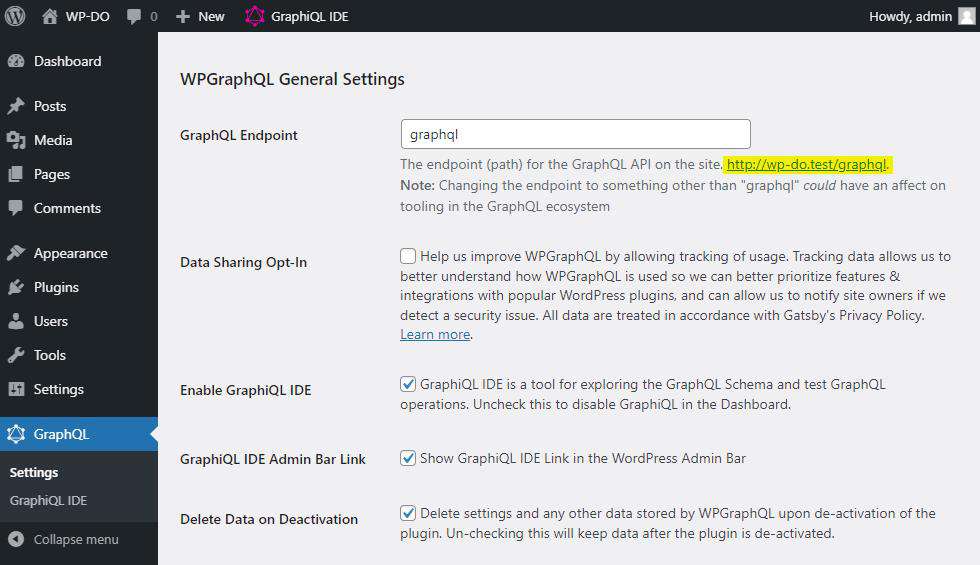Open GraphiQL IDE text link in admin bar
The height and width of the screenshot is (565, 980).
click(x=309, y=17)
